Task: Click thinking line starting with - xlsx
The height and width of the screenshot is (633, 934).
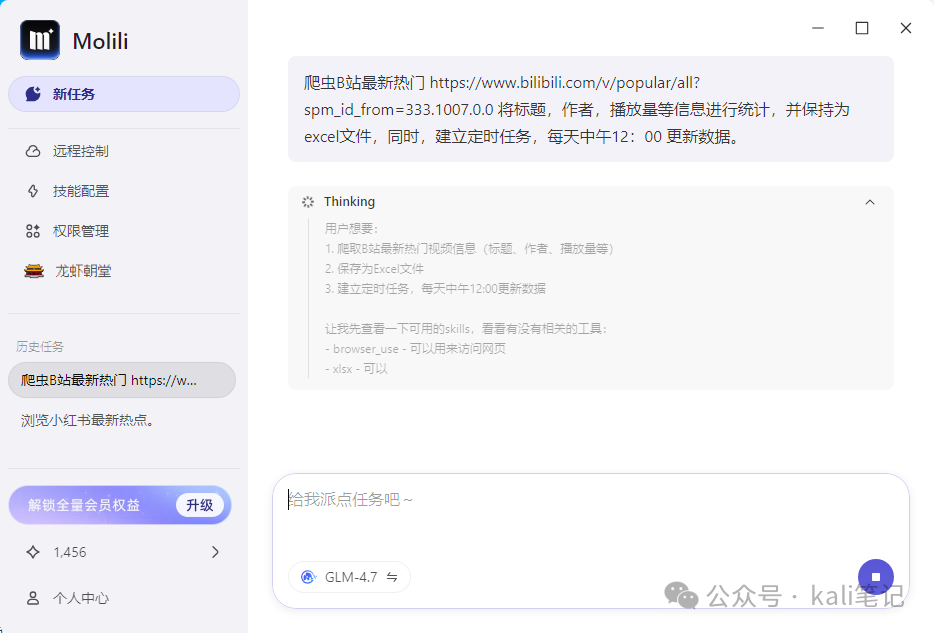Action: 356,369
